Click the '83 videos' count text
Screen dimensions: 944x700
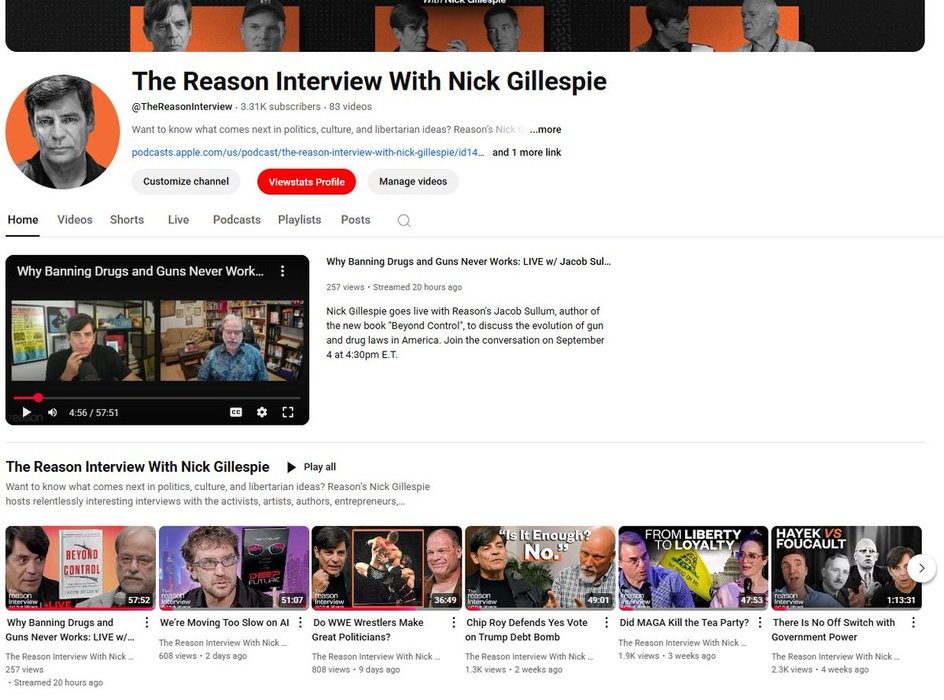(x=350, y=107)
